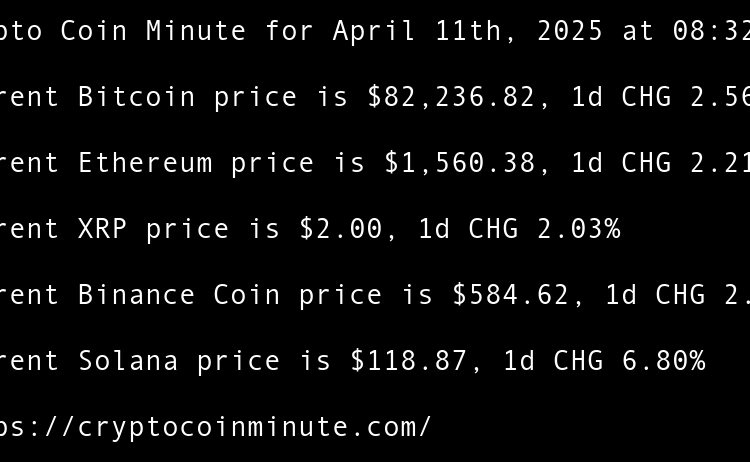Select the Solana coin name
This screenshot has width=750, height=462.
coord(128,361)
